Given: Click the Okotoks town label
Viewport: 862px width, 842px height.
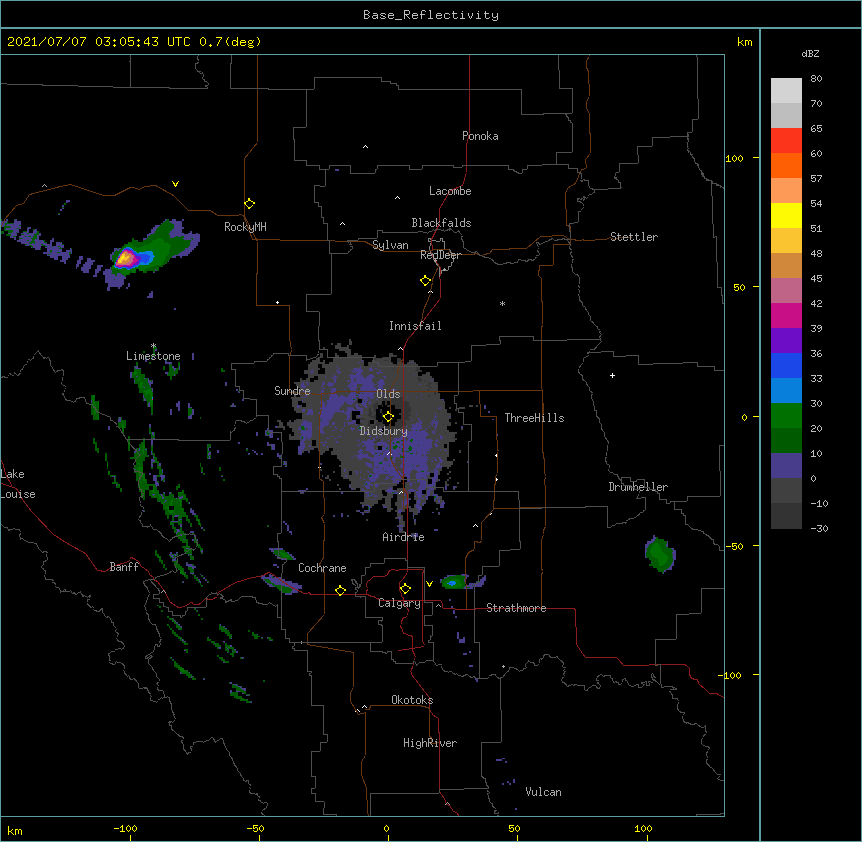Looking at the screenshot, I should click(x=412, y=700).
